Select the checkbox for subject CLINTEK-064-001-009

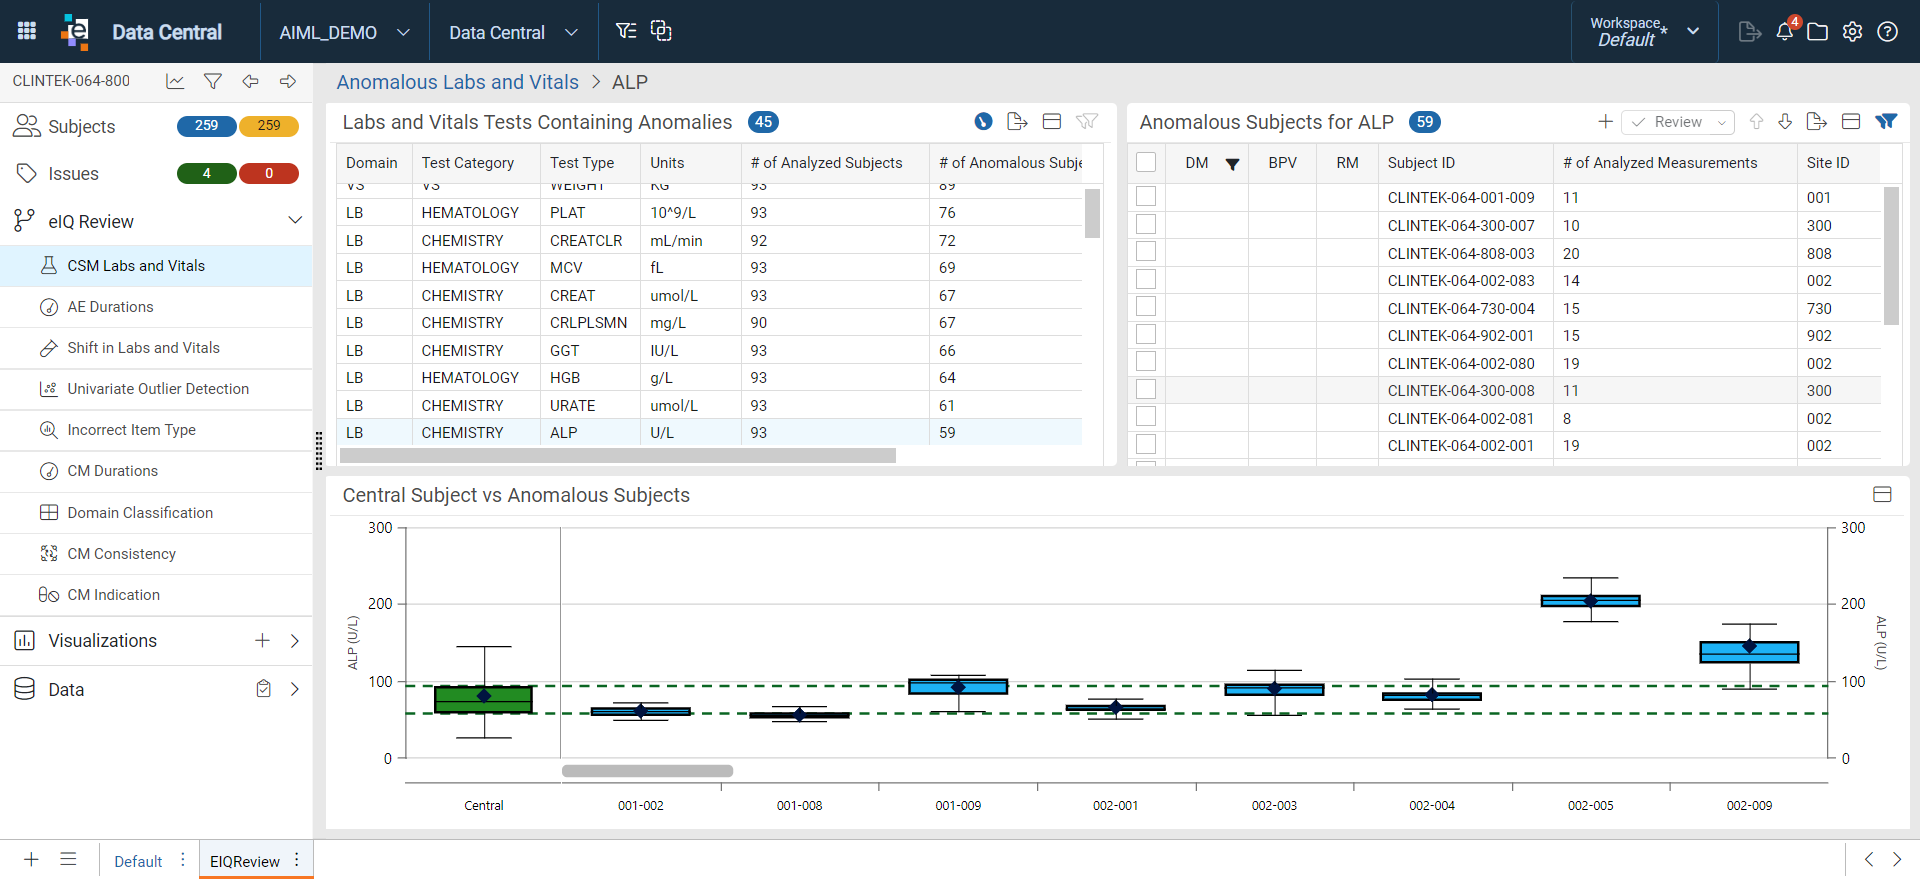click(1146, 197)
